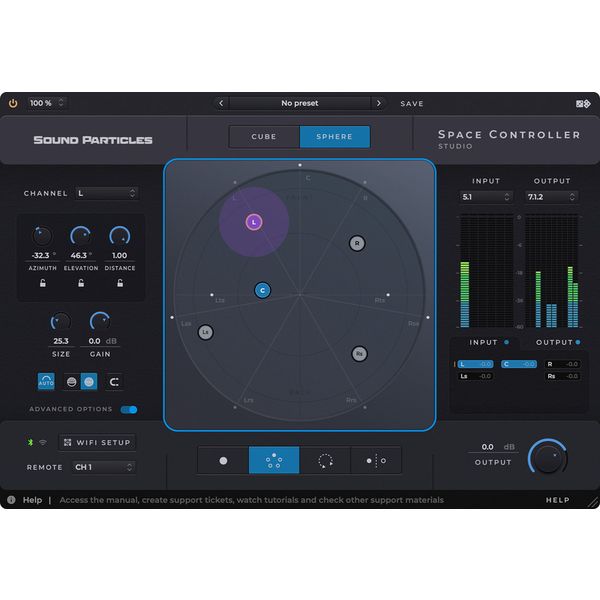Click the Azimuth value -32.3
Image resolution: width=600 pixels, height=600 pixels.
(x=41, y=255)
